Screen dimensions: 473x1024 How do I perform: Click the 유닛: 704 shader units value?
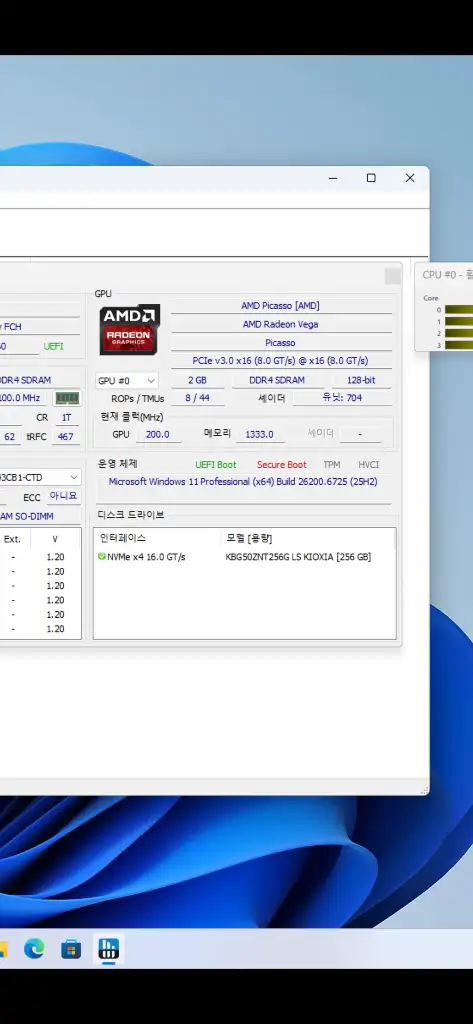(342, 398)
